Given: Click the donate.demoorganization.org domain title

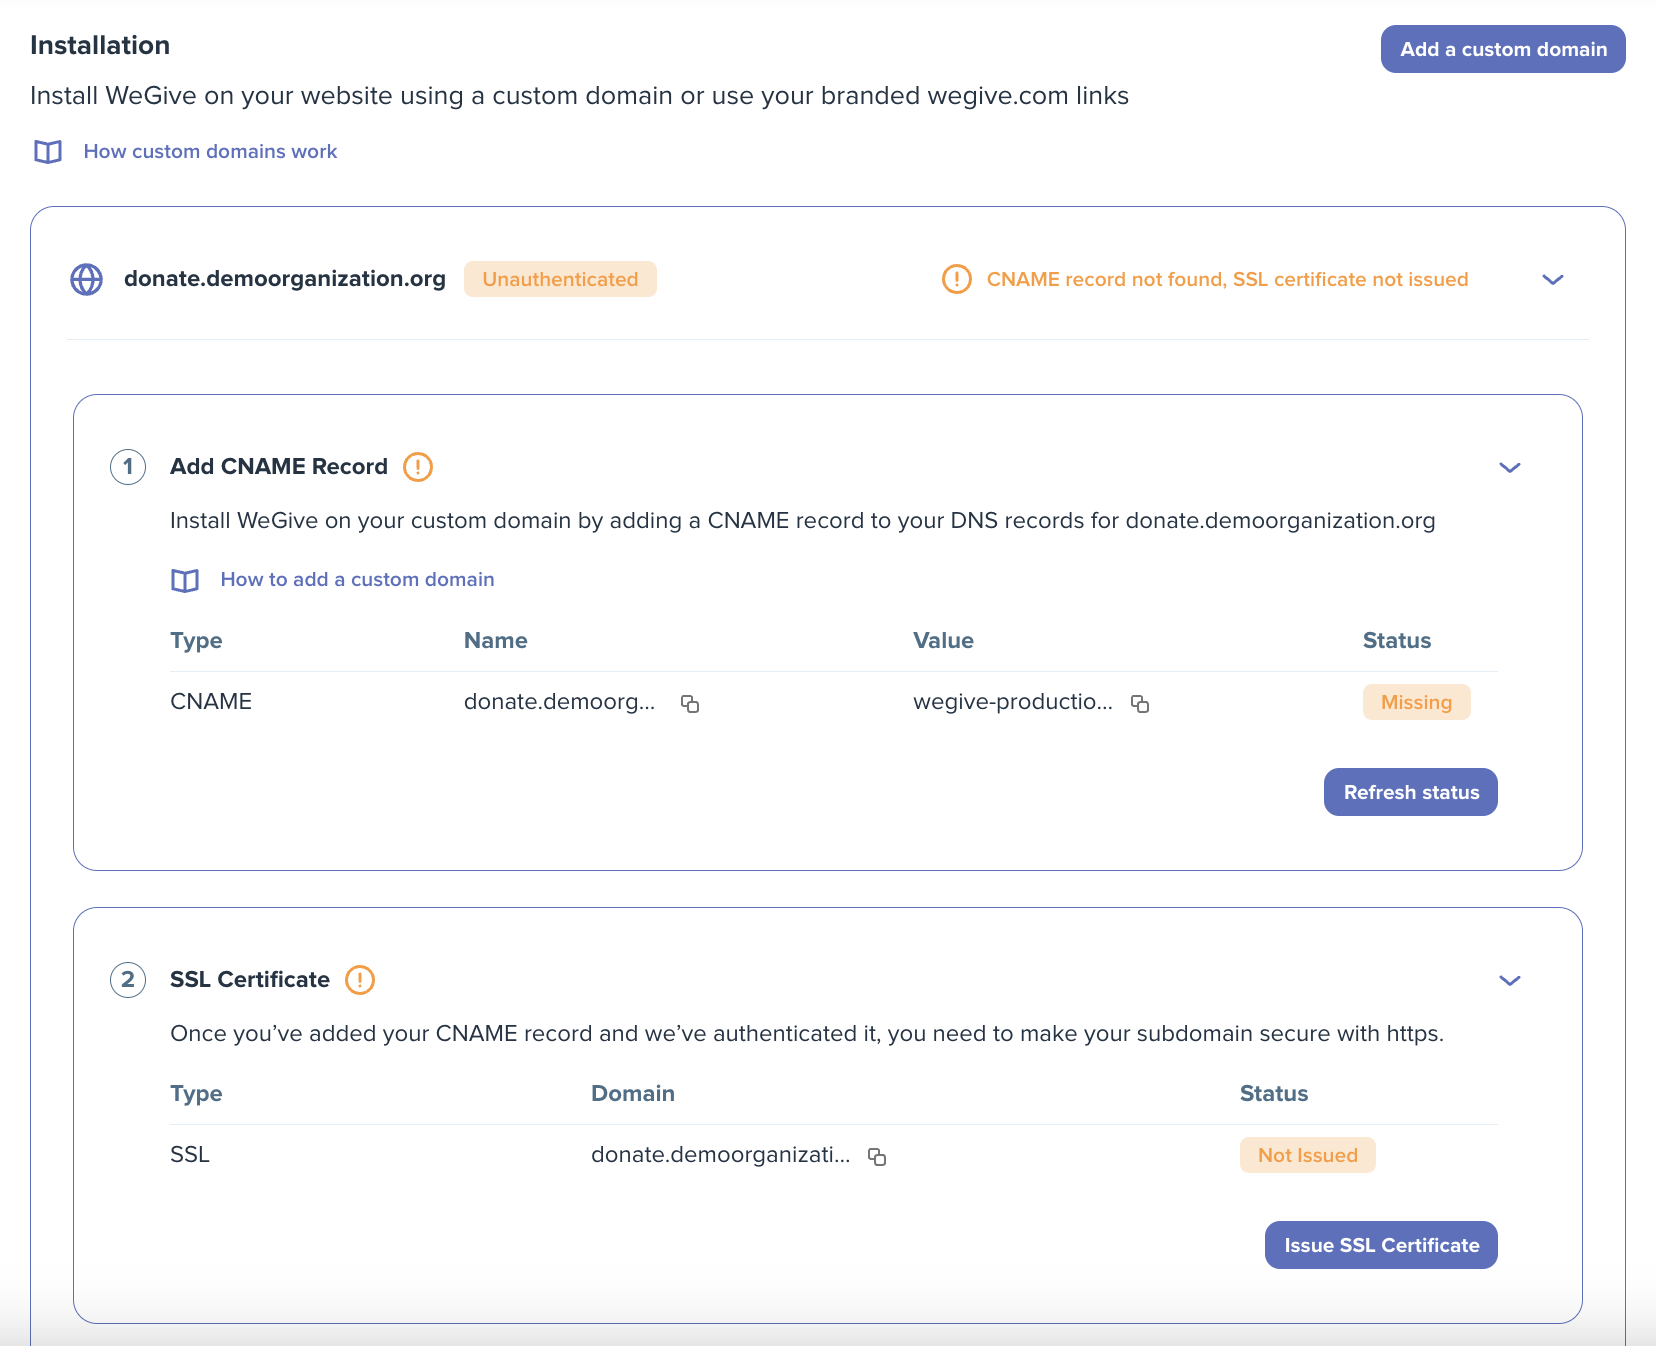Looking at the screenshot, I should click(x=285, y=279).
